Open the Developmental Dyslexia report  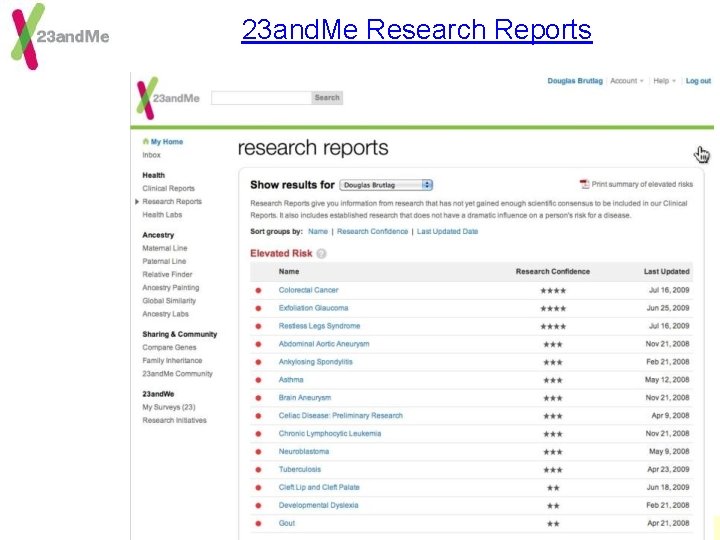[318, 505]
